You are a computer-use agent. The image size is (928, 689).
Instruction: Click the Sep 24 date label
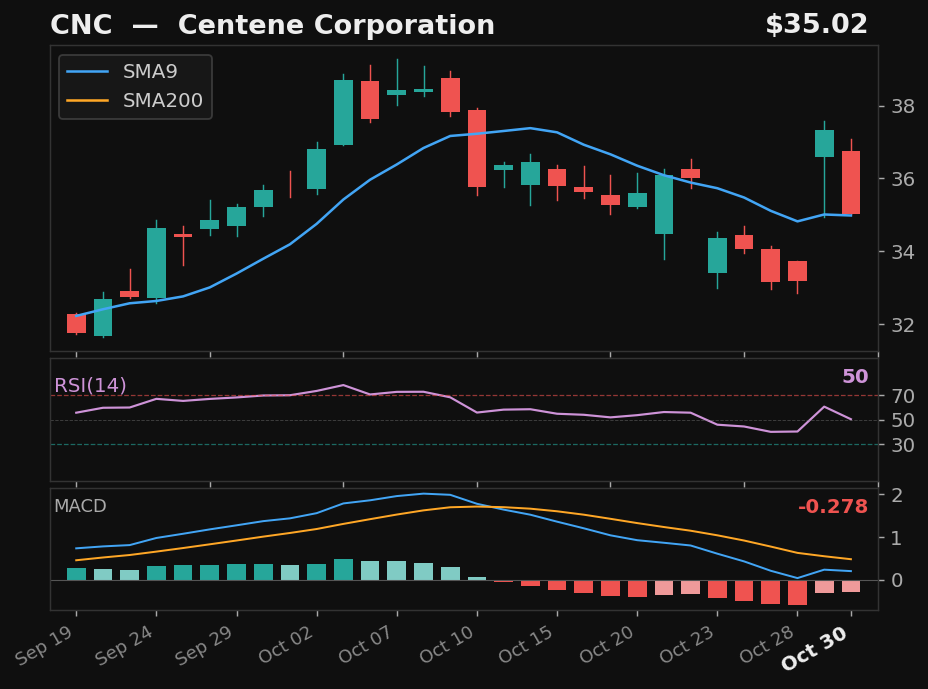[124, 645]
